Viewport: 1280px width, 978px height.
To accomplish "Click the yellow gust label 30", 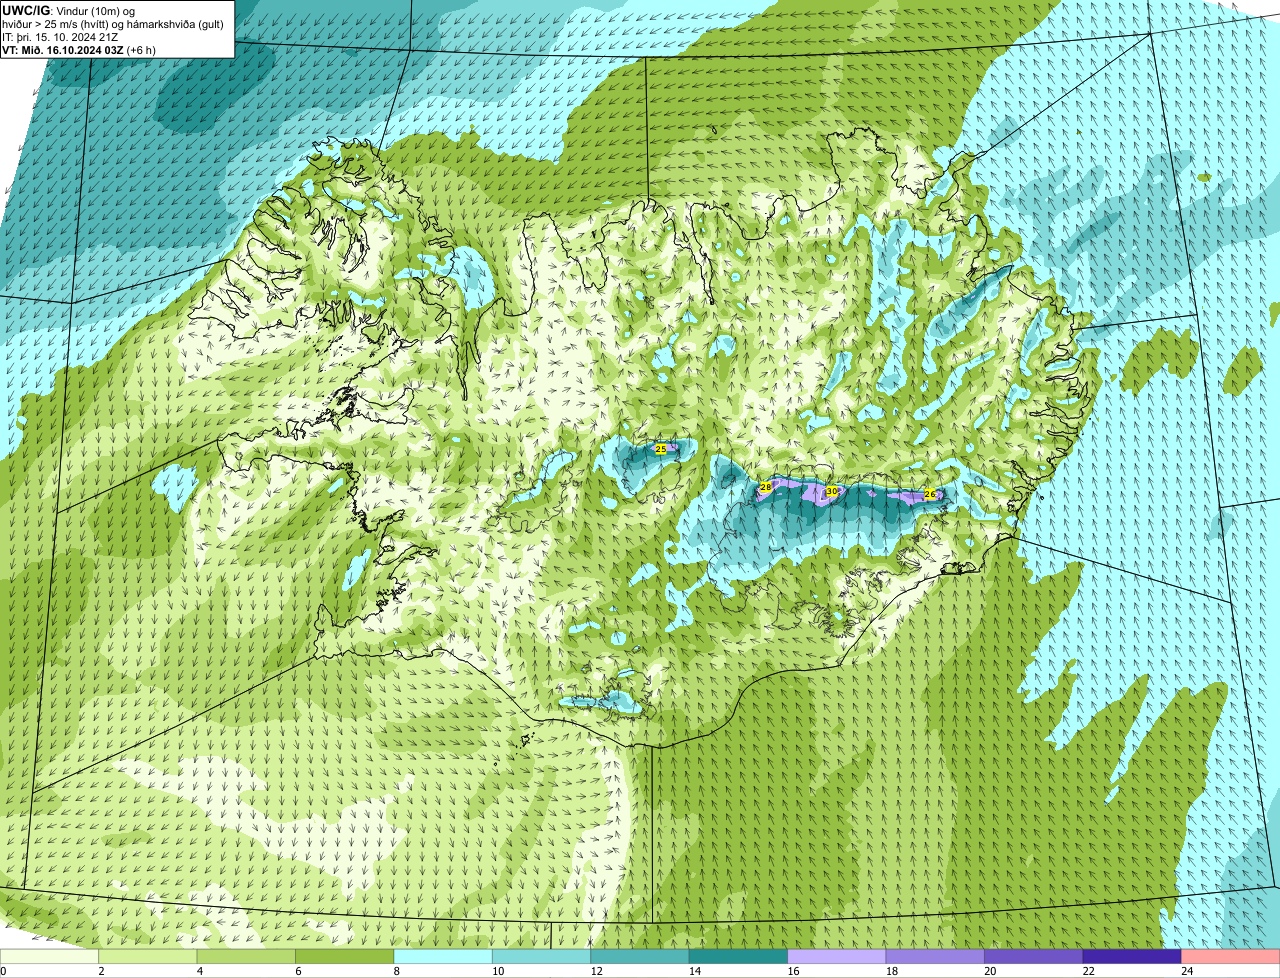I will pos(832,491).
